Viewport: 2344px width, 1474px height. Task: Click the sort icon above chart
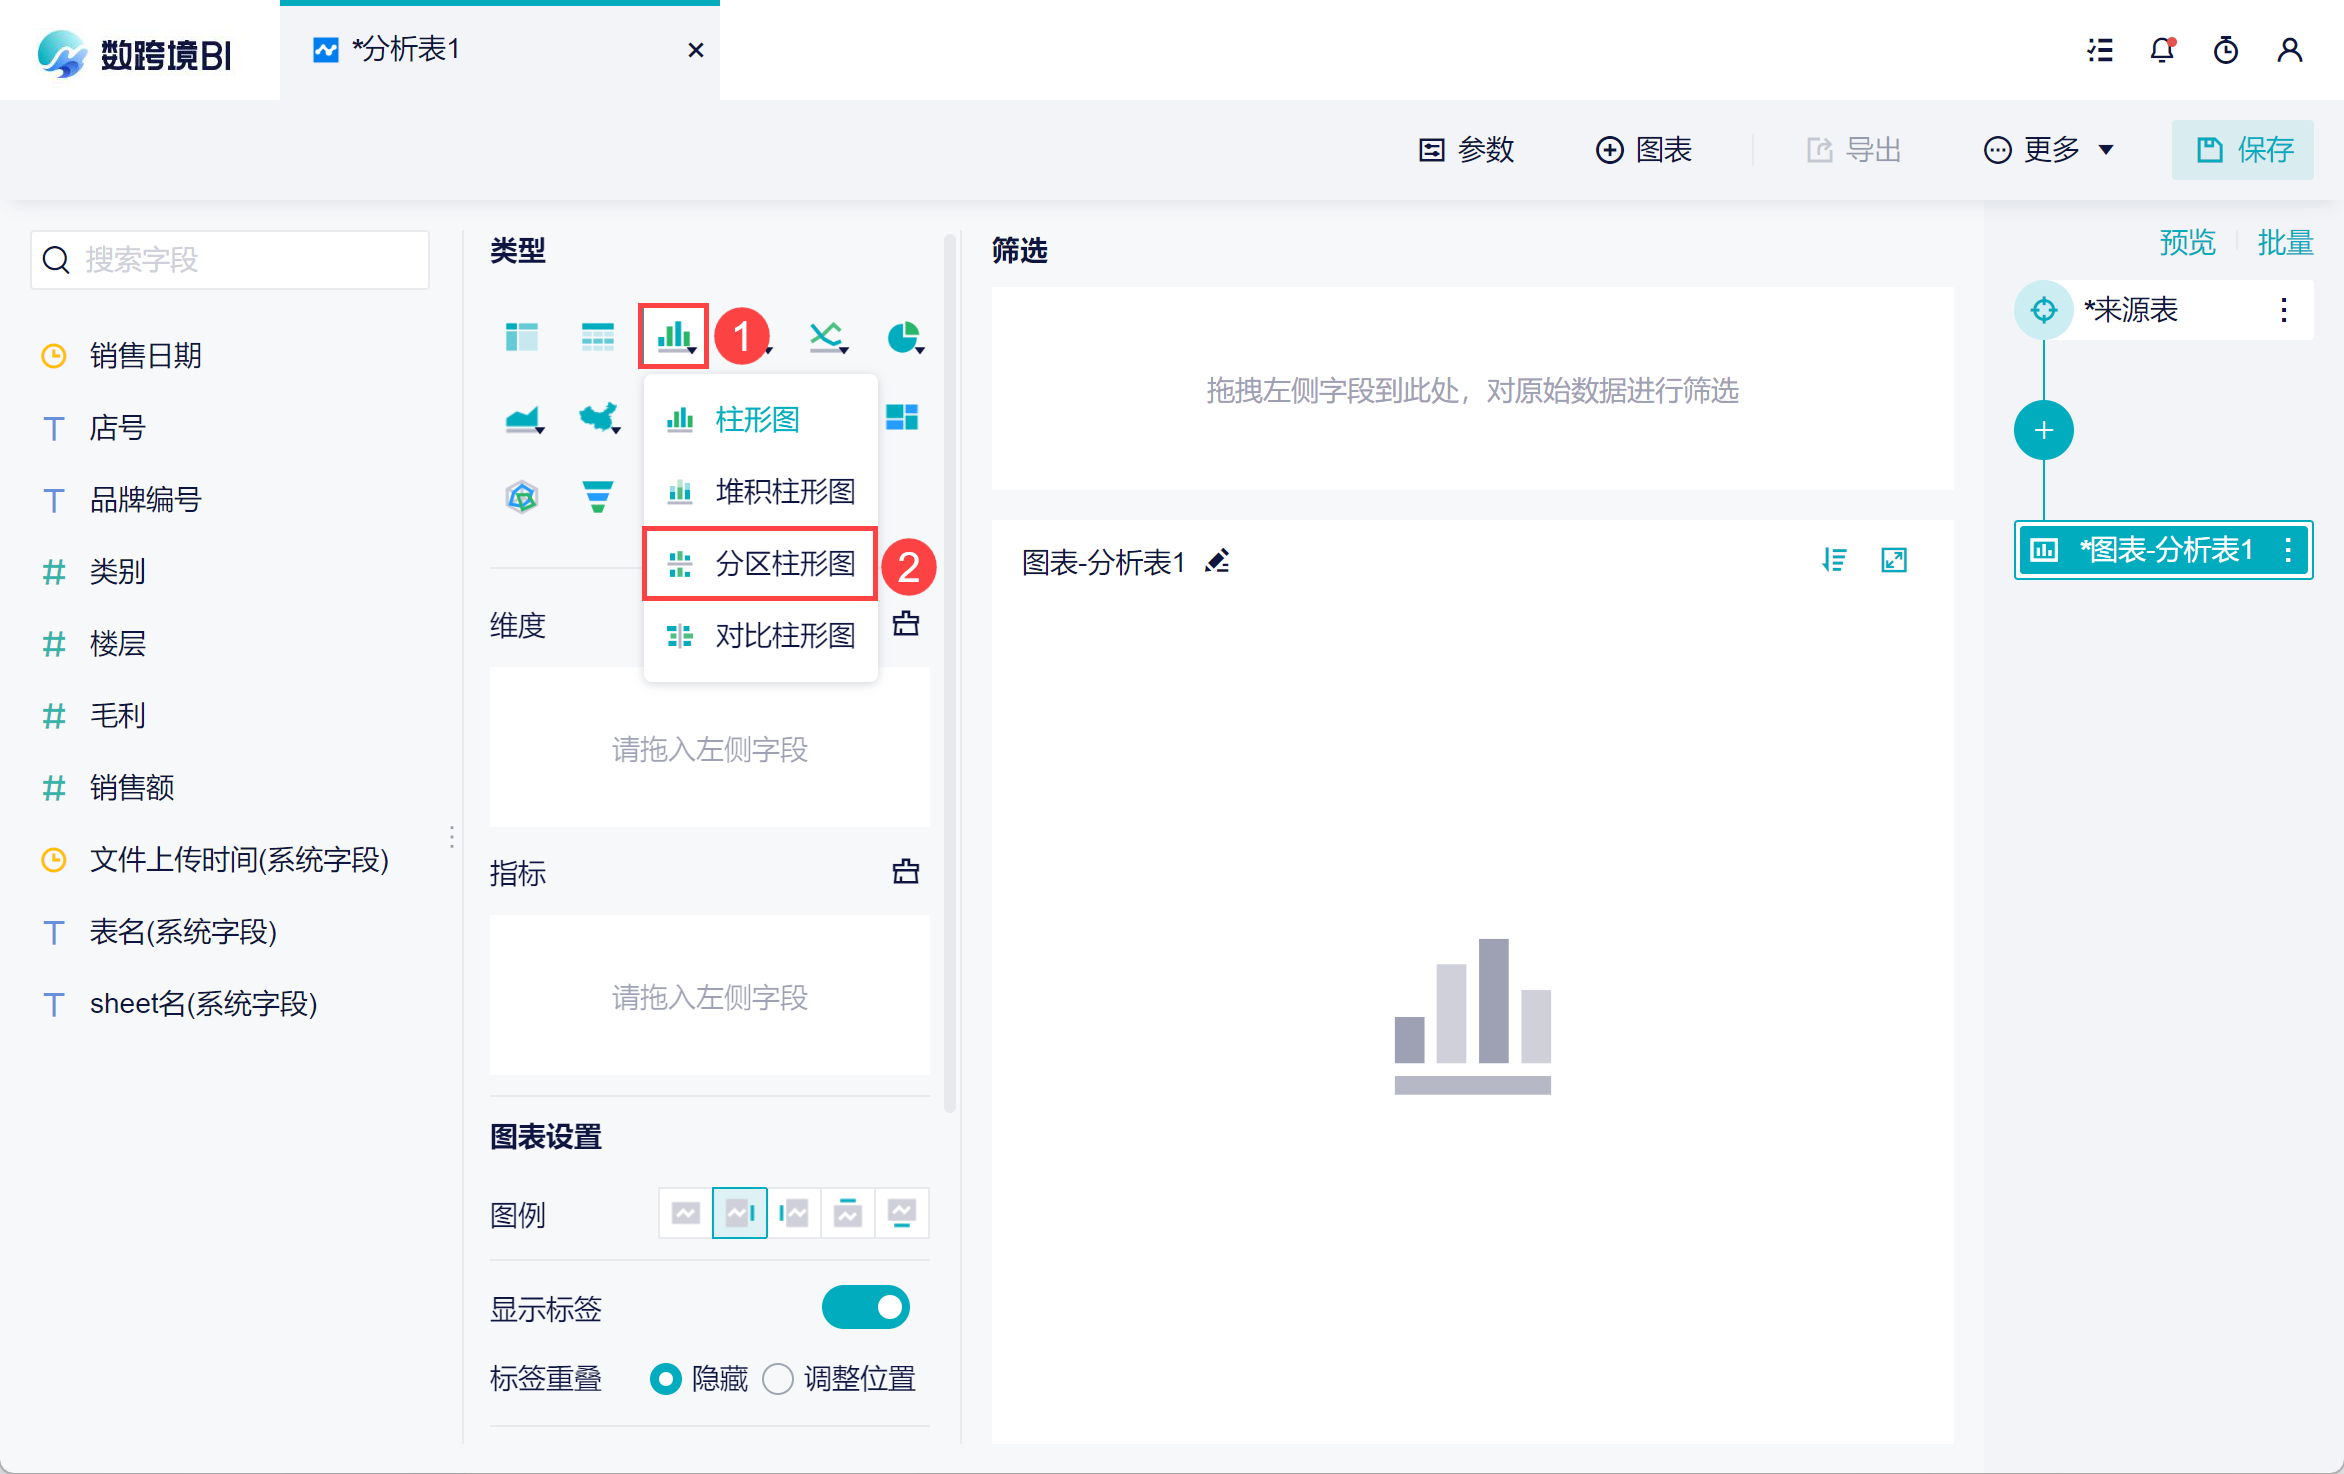(1834, 560)
